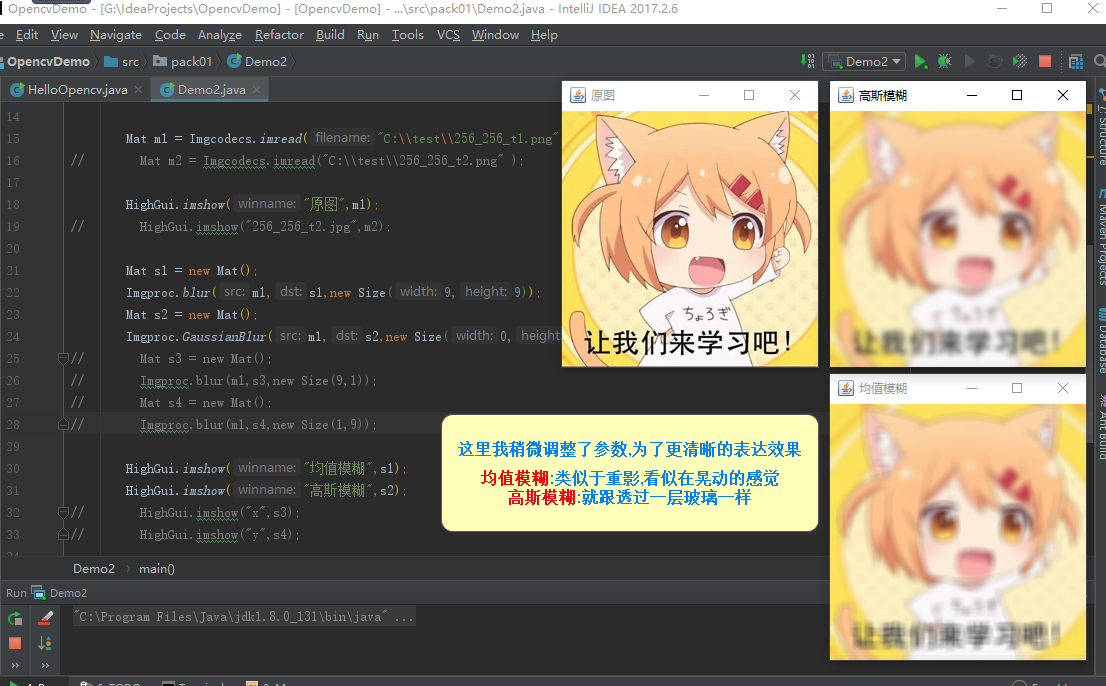Stop the process in the Run panel
The width and height of the screenshot is (1106, 686).
(15, 643)
